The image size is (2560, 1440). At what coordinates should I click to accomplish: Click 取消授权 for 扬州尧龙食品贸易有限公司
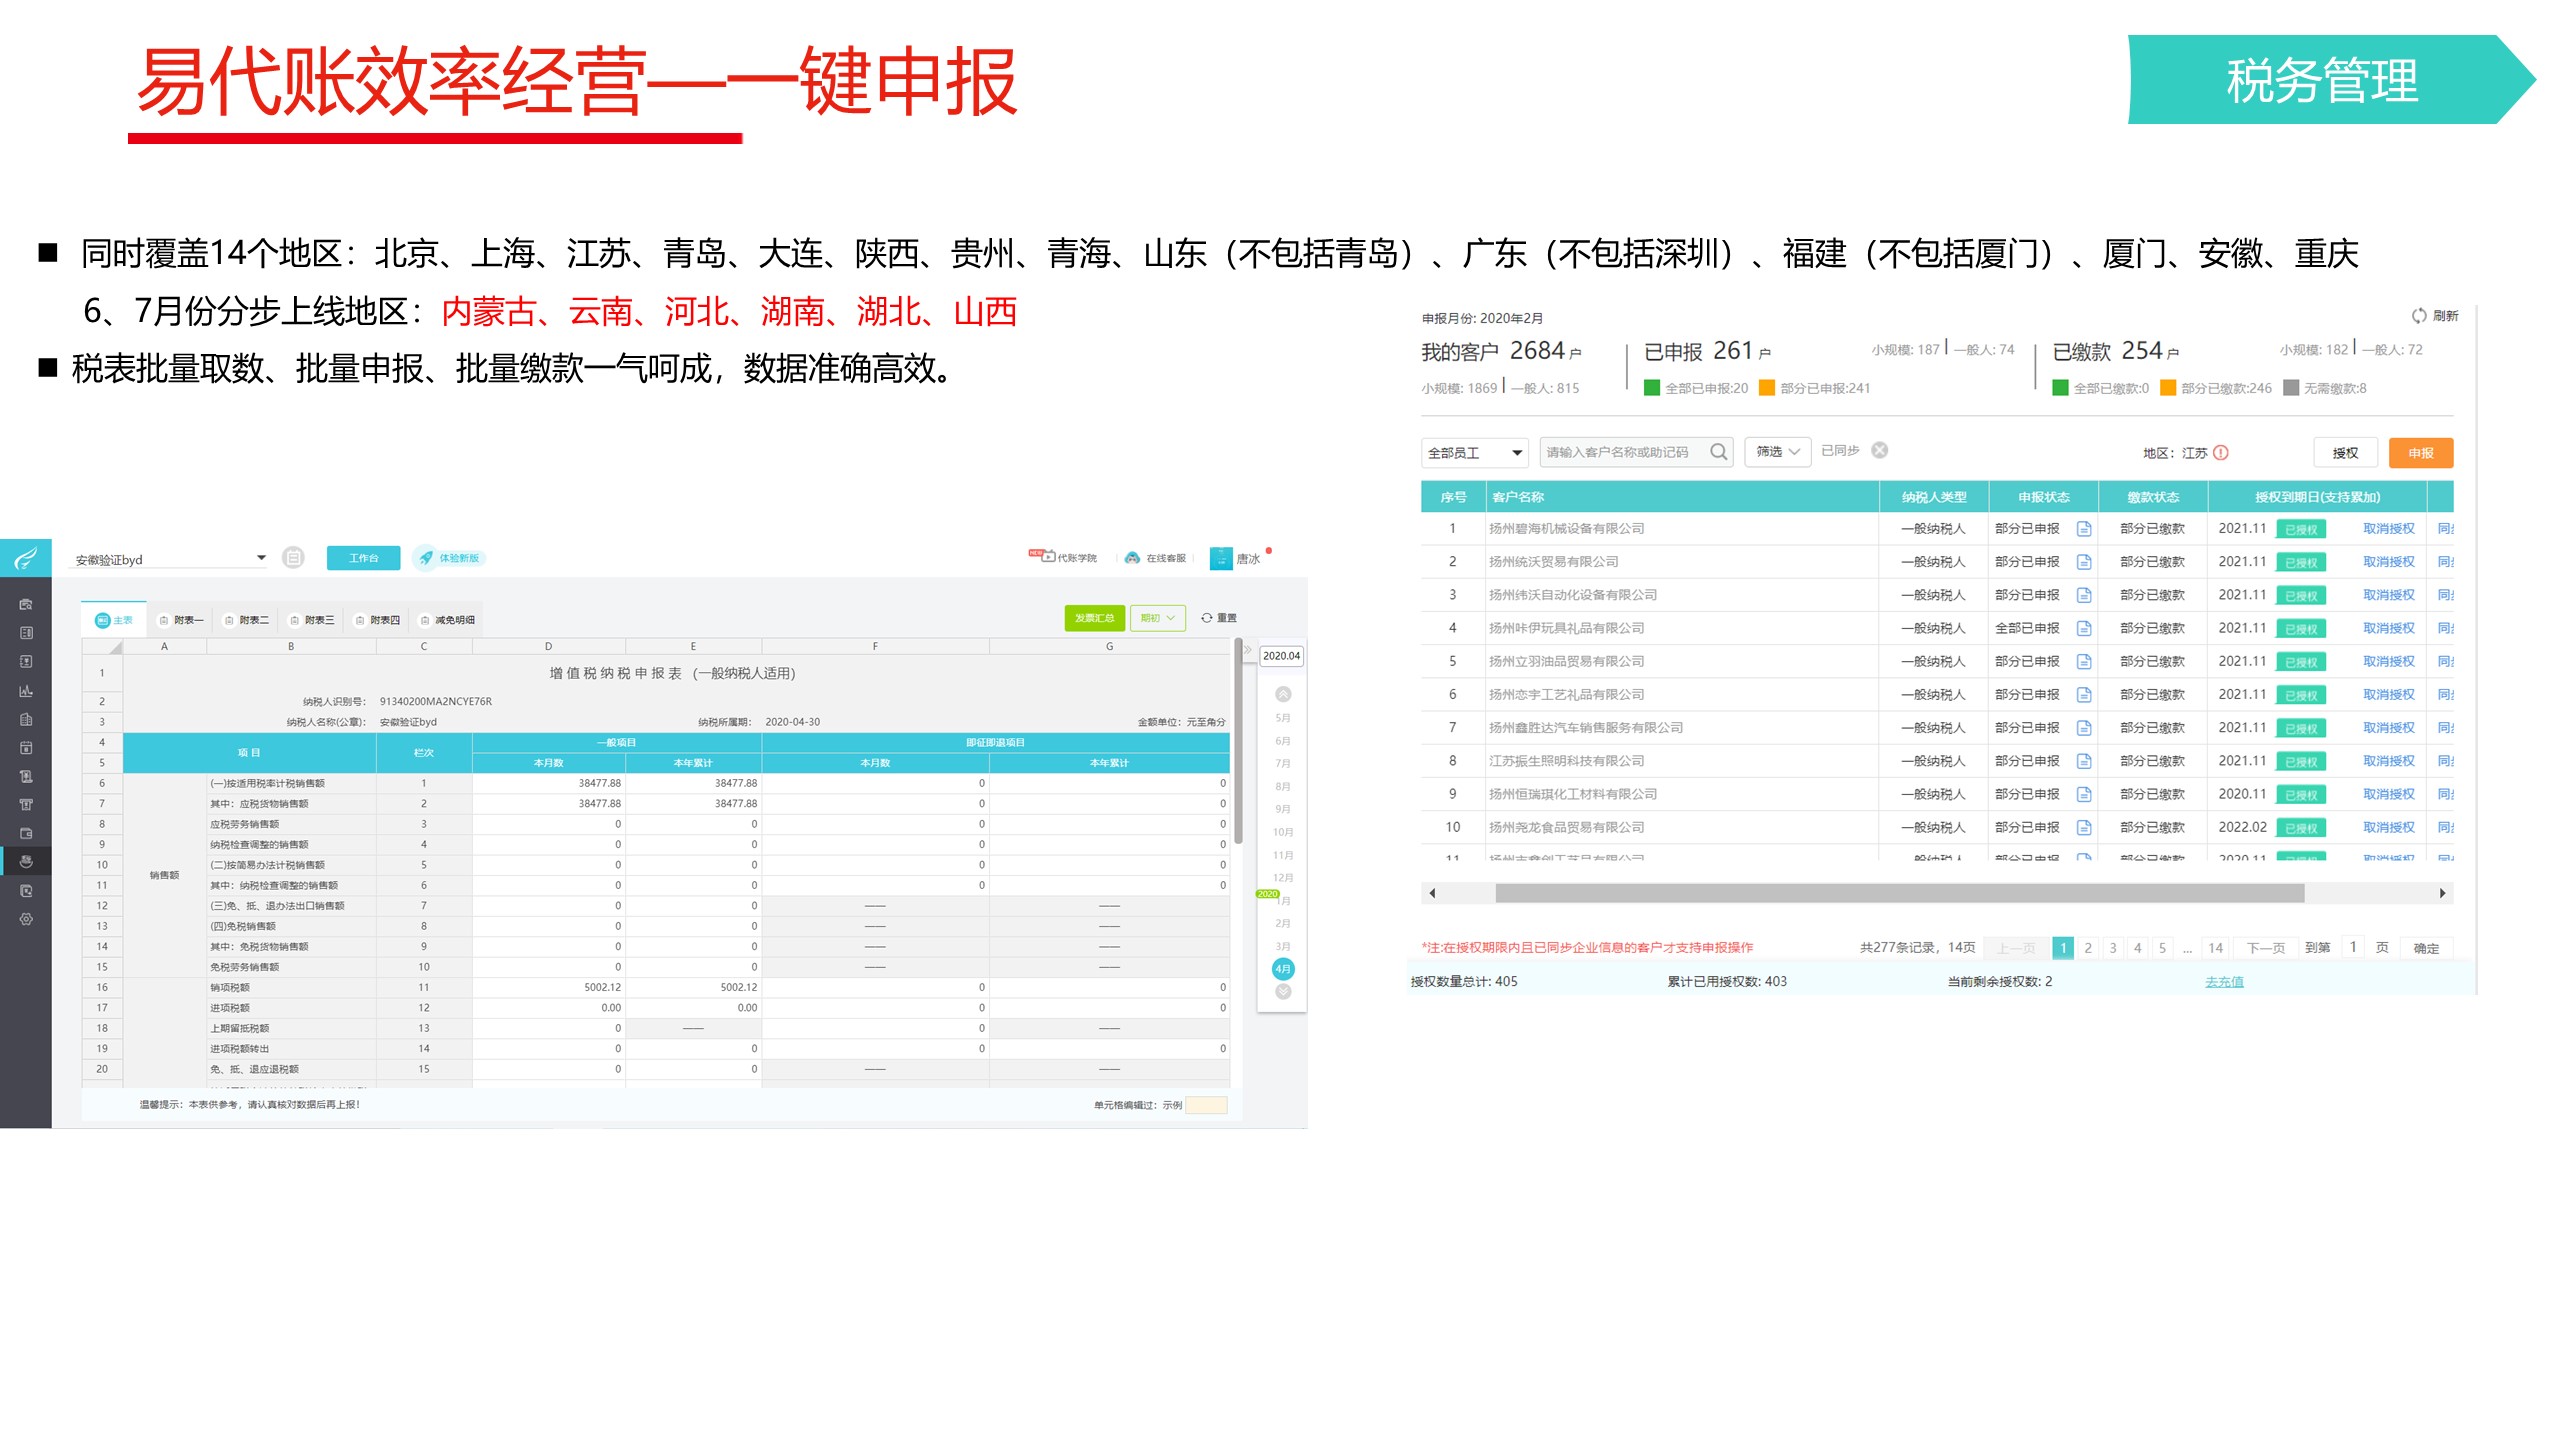(2389, 827)
